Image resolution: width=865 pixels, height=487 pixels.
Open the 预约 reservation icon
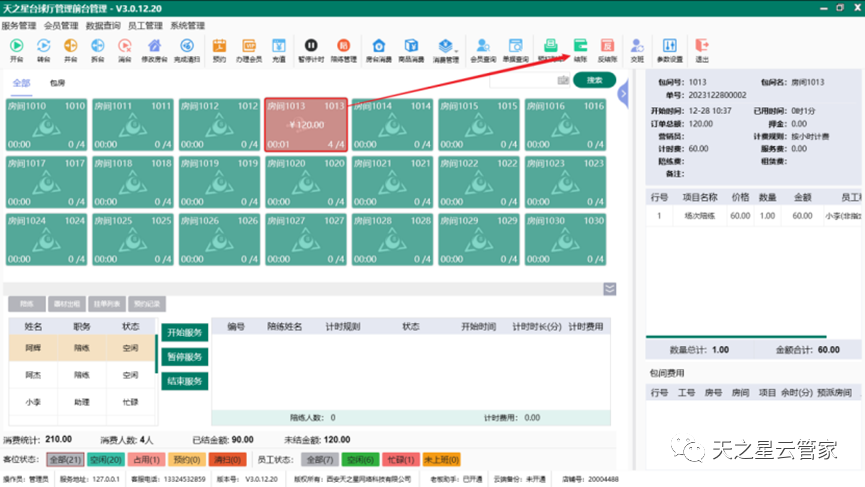point(219,47)
